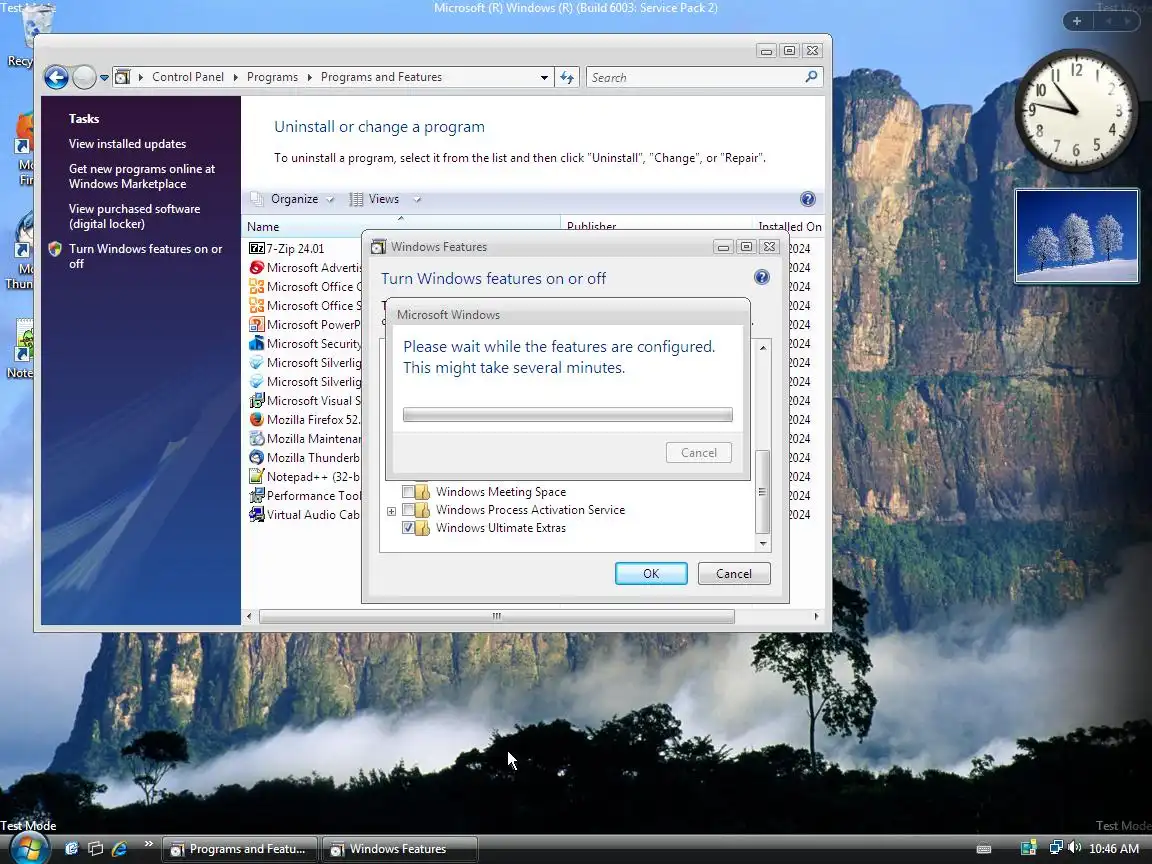Open View installed updates task

click(x=127, y=144)
